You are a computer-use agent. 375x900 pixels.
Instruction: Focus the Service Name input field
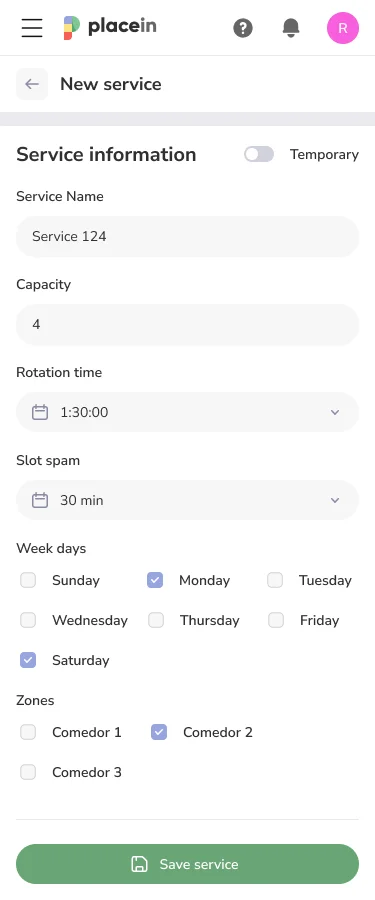[187, 236]
